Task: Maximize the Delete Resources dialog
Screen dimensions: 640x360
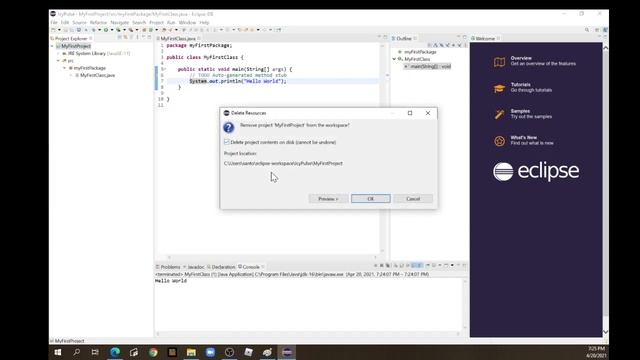Action: point(410,113)
